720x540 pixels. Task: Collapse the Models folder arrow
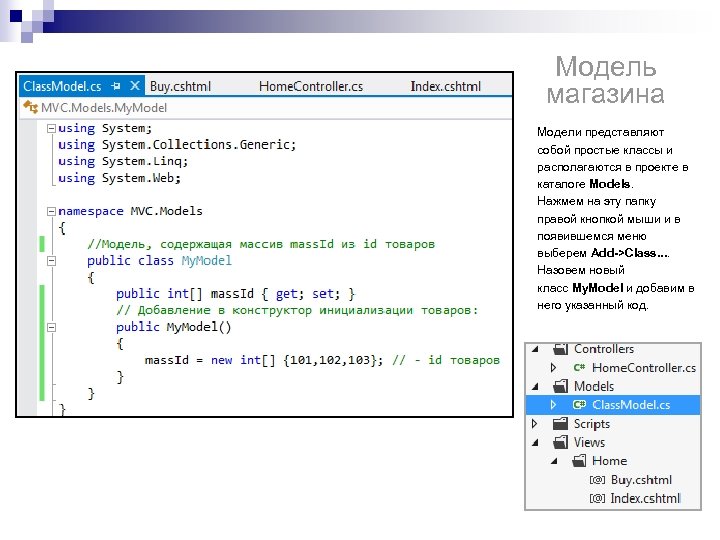pos(535,387)
